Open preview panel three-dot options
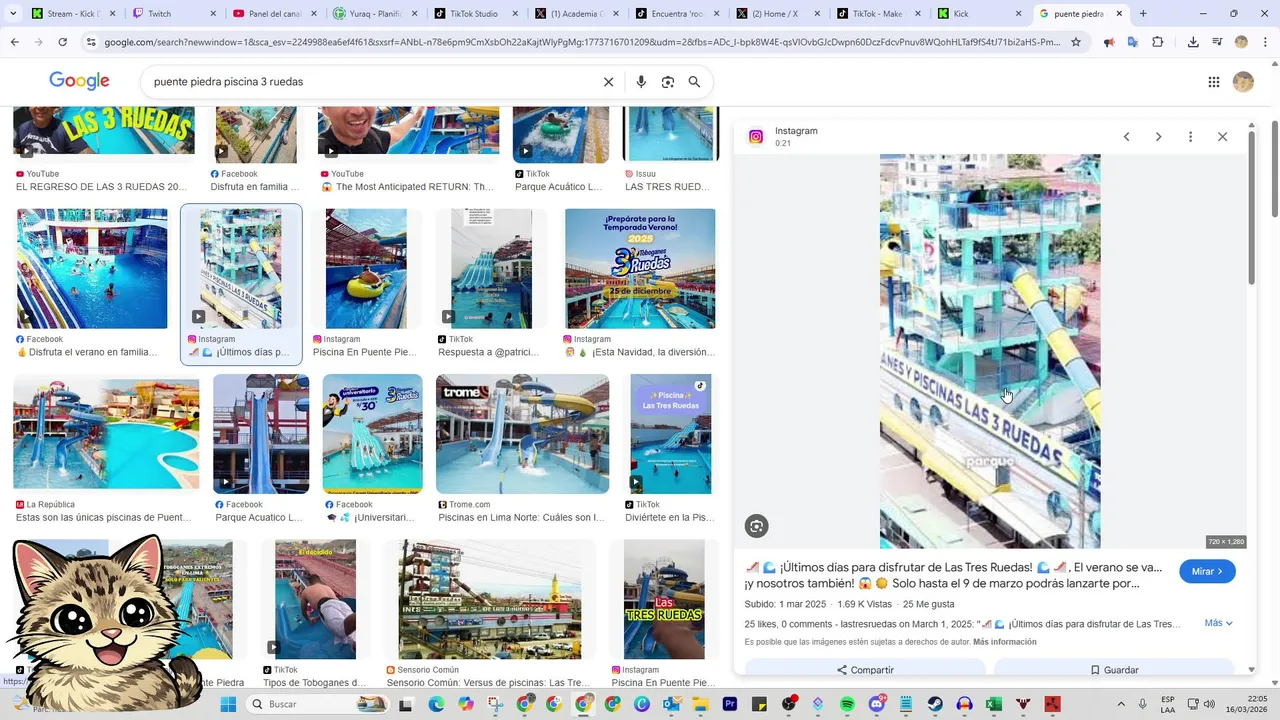 (1190, 137)
